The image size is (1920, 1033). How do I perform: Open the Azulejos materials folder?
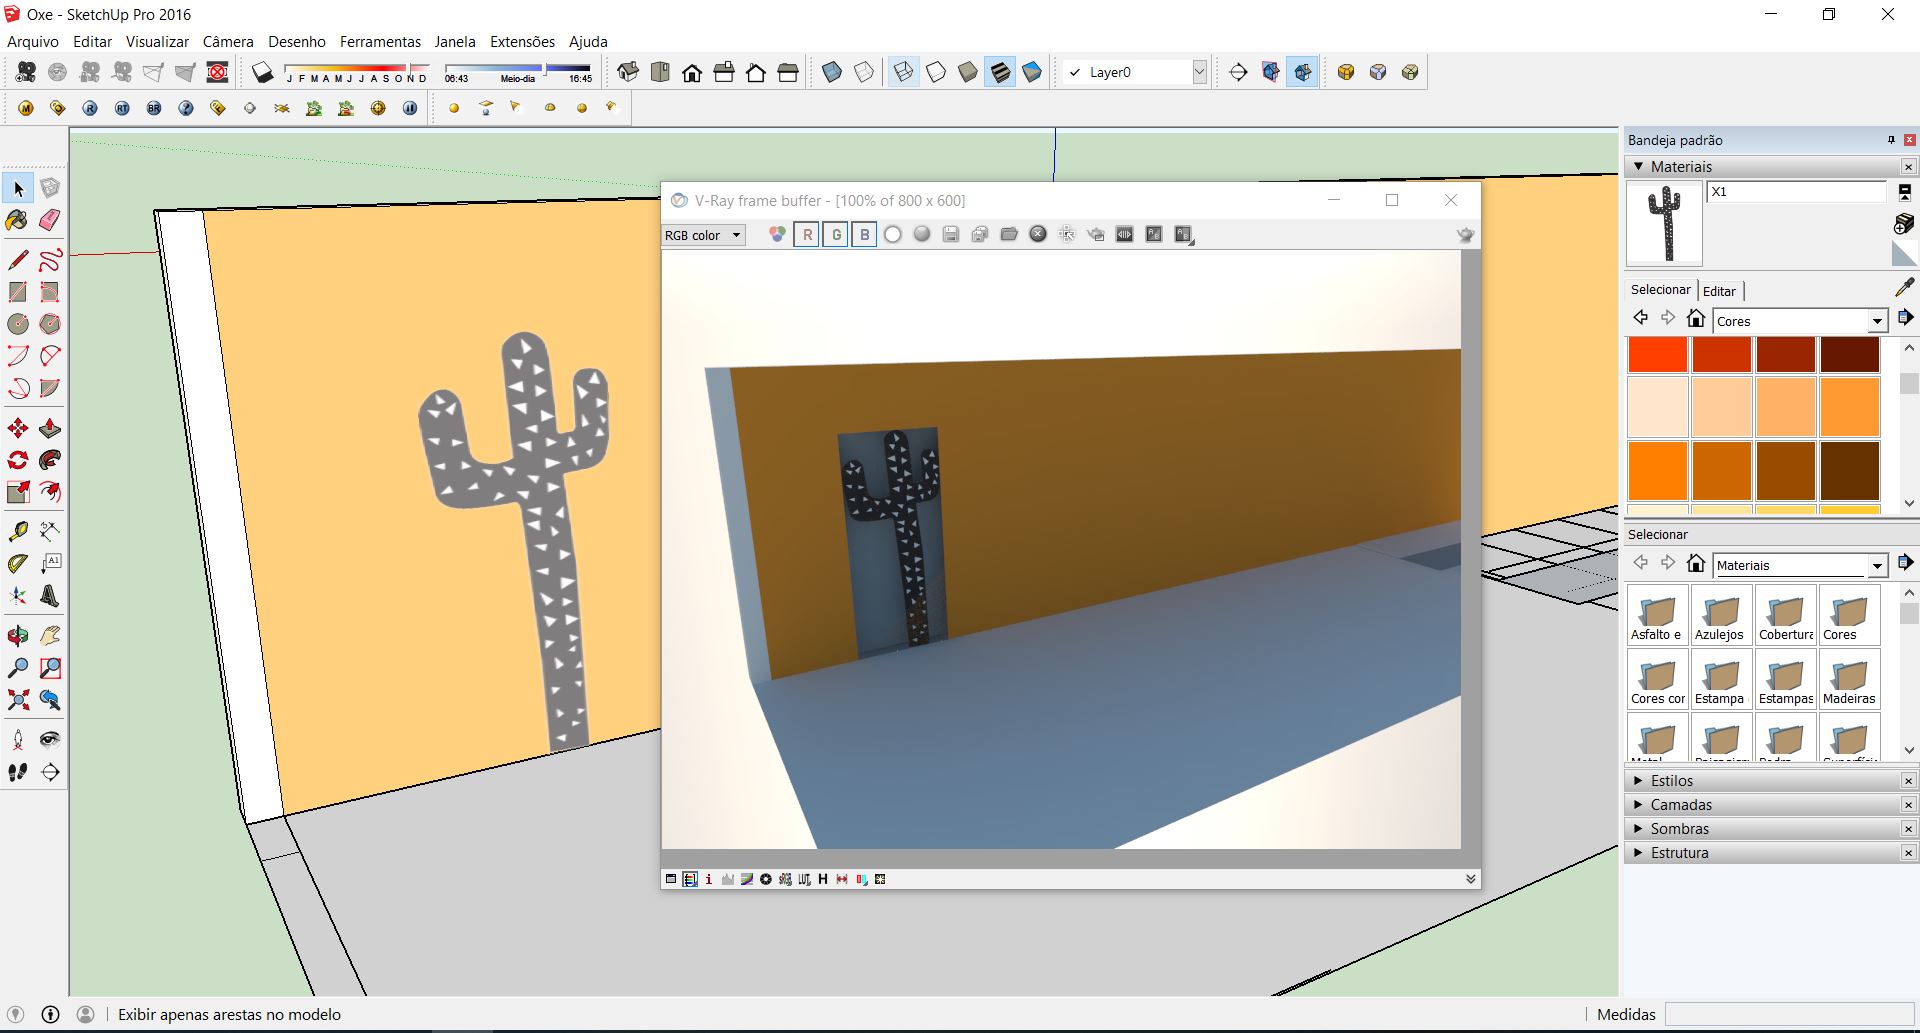click(x=1720, y=616)
